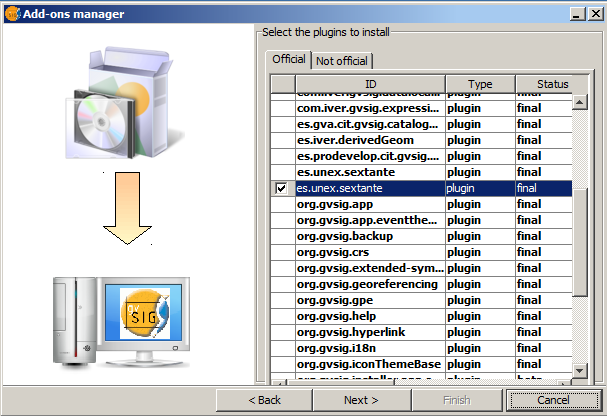The width and height of the screenshot is (607, 416).
Task: Cancel the add-ons installation
Action: (551, 400)
